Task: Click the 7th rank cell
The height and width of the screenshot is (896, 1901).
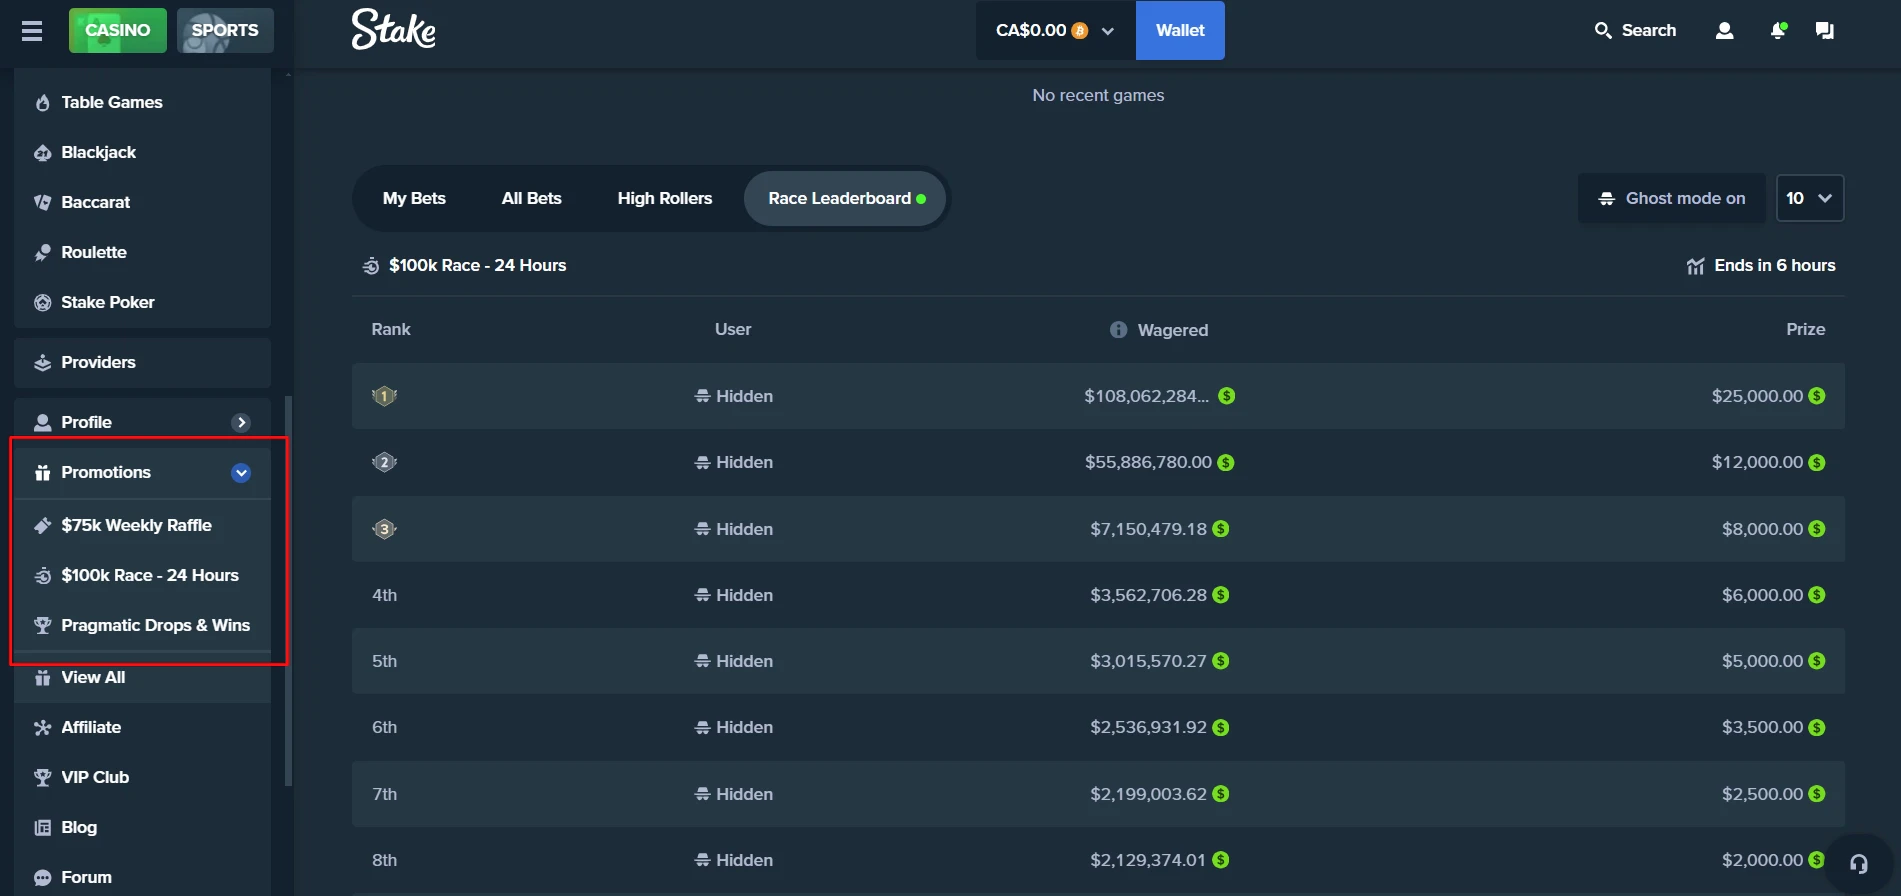Action: (x=384, y=794)
